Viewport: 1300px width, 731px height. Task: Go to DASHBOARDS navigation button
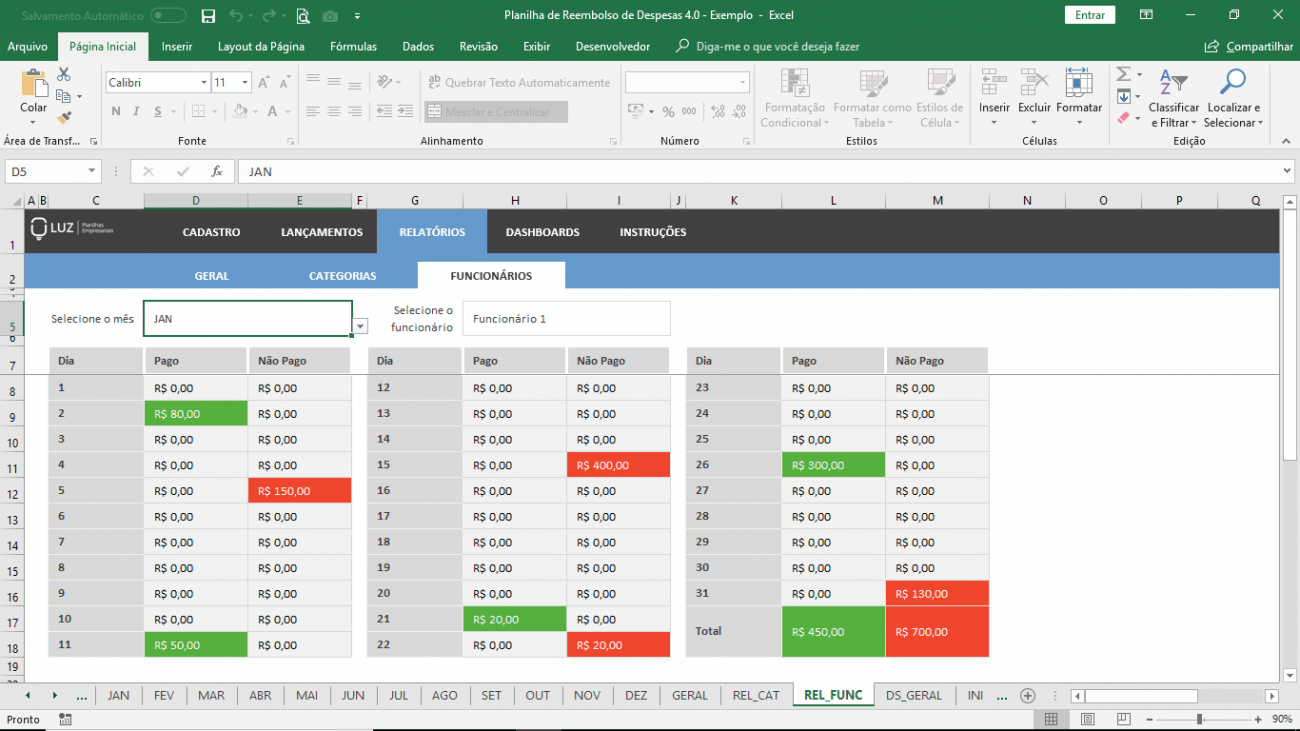pos(542,232)
